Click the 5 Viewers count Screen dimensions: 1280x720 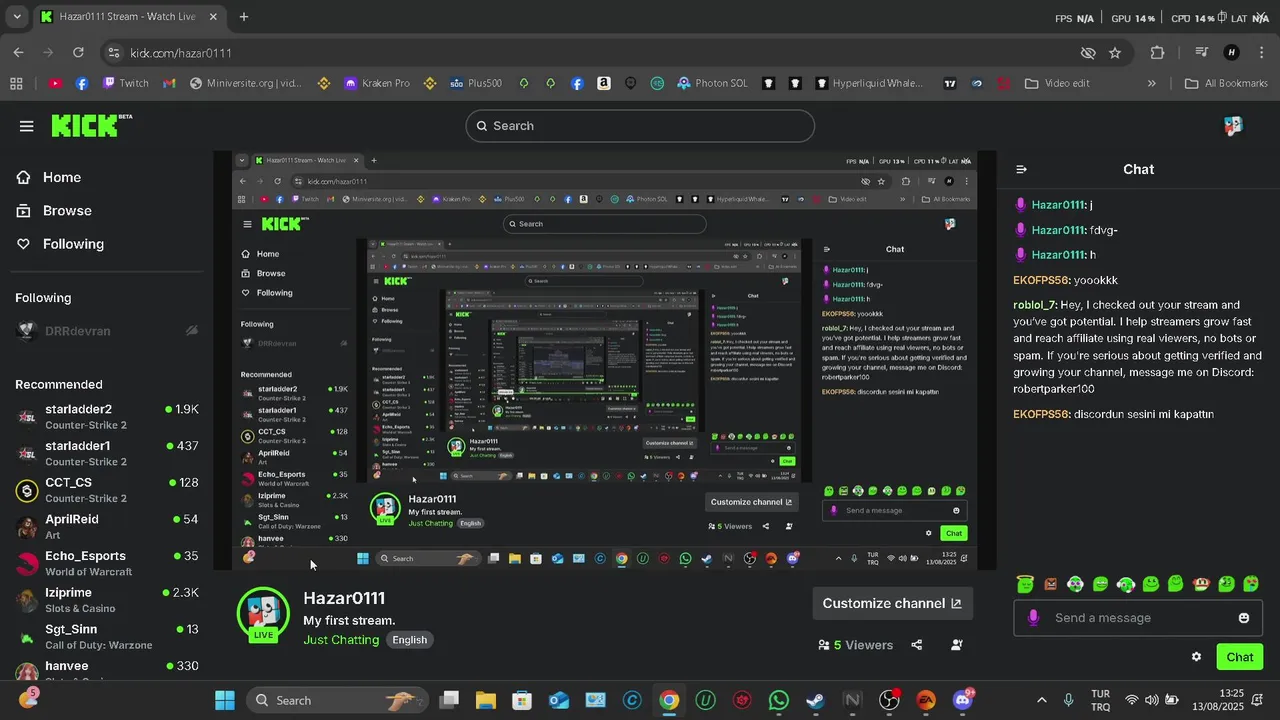[x=855, y=645]
